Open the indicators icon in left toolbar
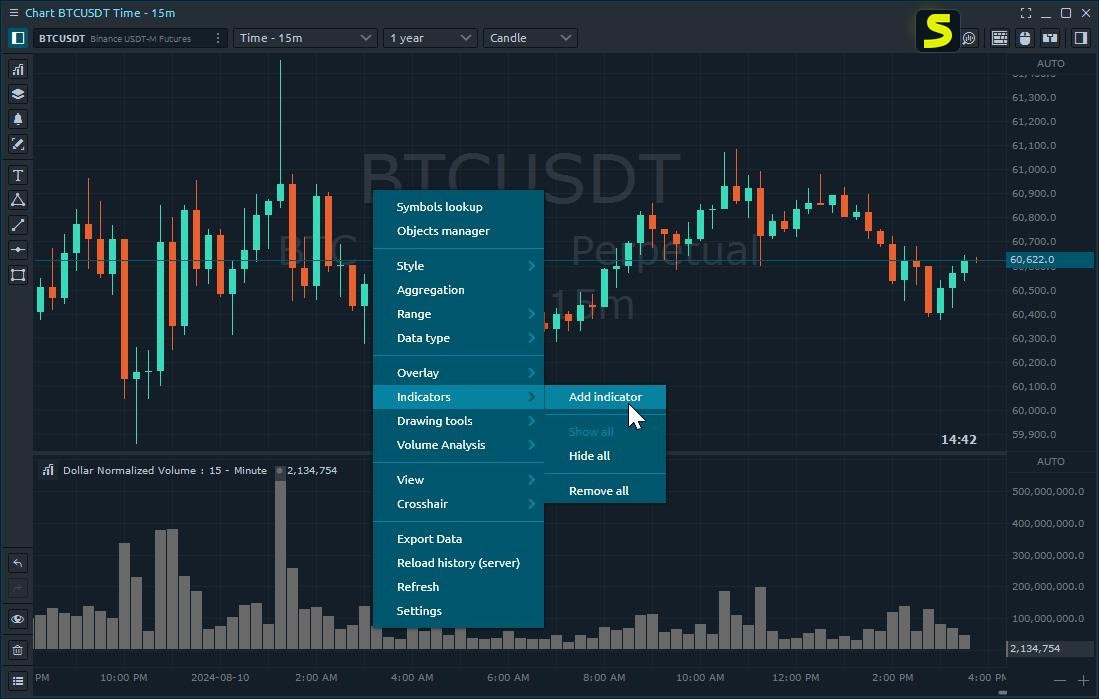This screenshot has width=1099, height=699. coord(18,69)
